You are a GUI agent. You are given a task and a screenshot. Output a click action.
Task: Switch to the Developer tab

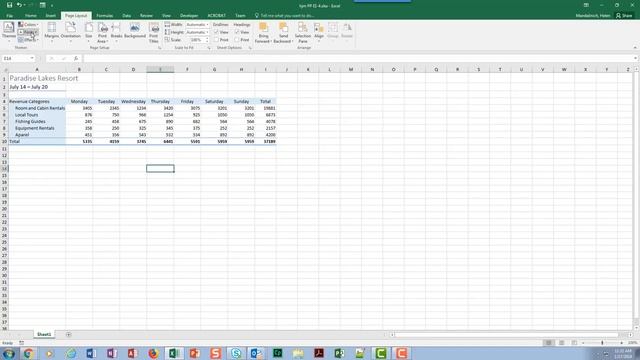click(189, 16)
